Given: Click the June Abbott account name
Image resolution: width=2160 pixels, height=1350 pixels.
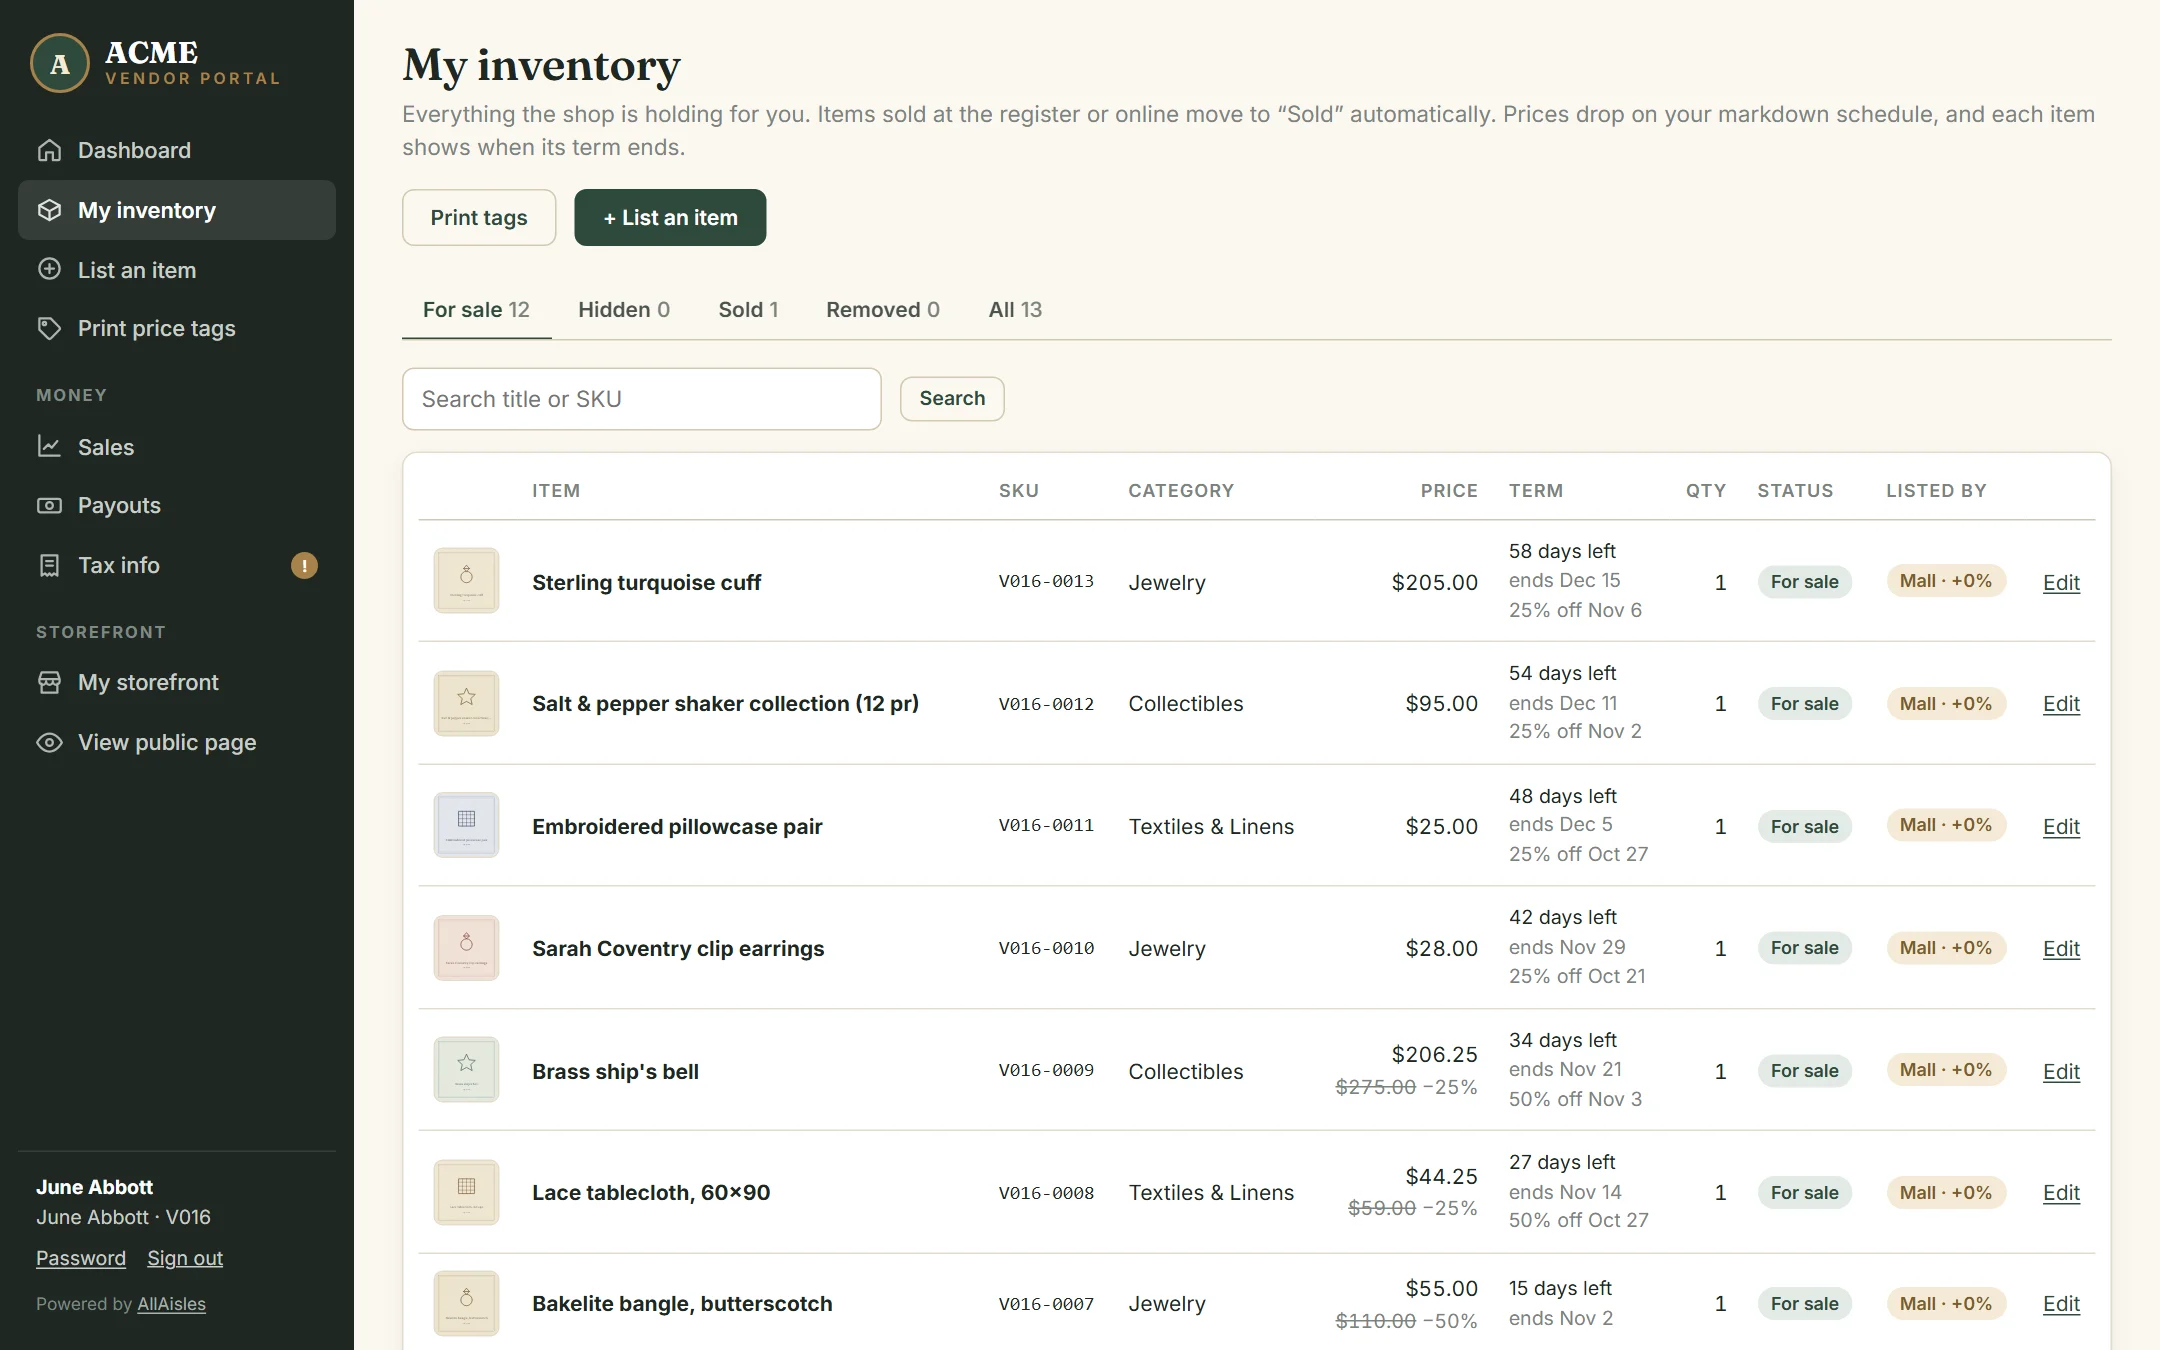Looking at the screenshot, I should tap(94, 1187).
